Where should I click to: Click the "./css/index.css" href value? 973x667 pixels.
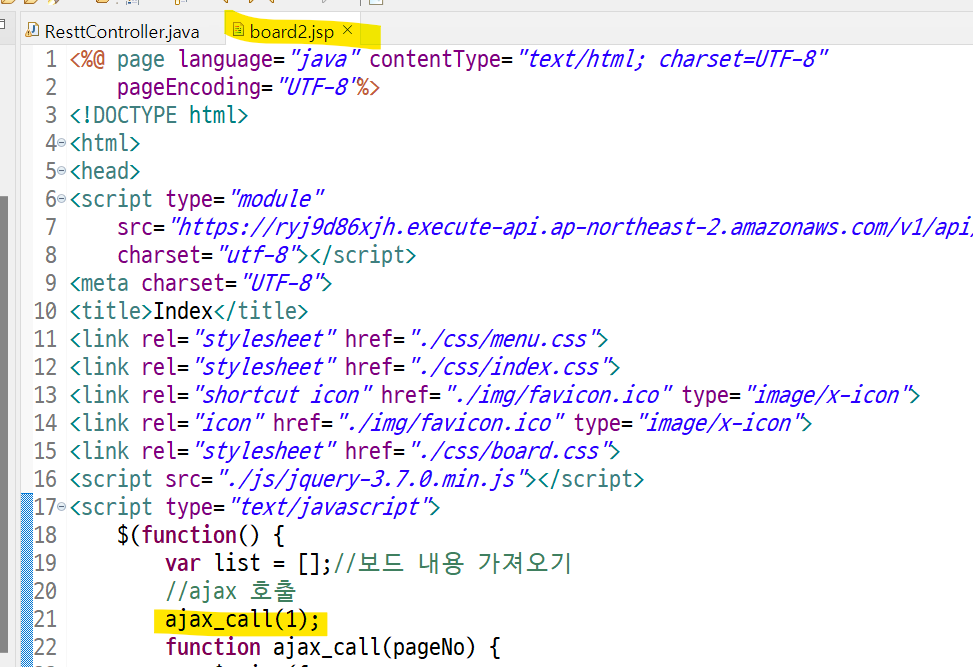(x=510, y=367)
